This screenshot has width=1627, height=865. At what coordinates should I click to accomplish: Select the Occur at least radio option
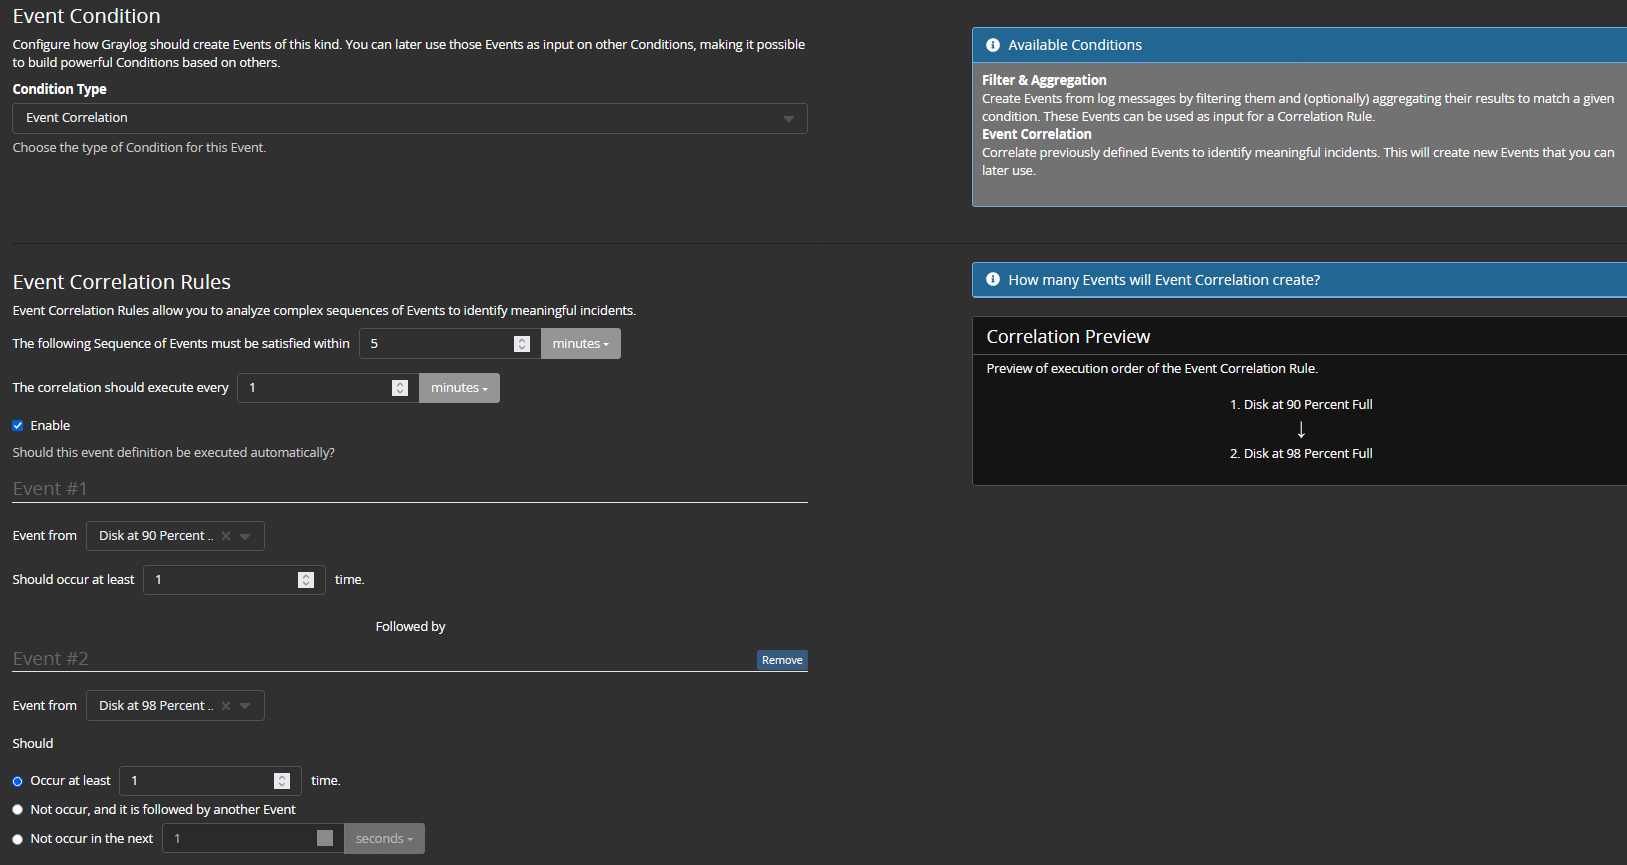coord(18,781)
